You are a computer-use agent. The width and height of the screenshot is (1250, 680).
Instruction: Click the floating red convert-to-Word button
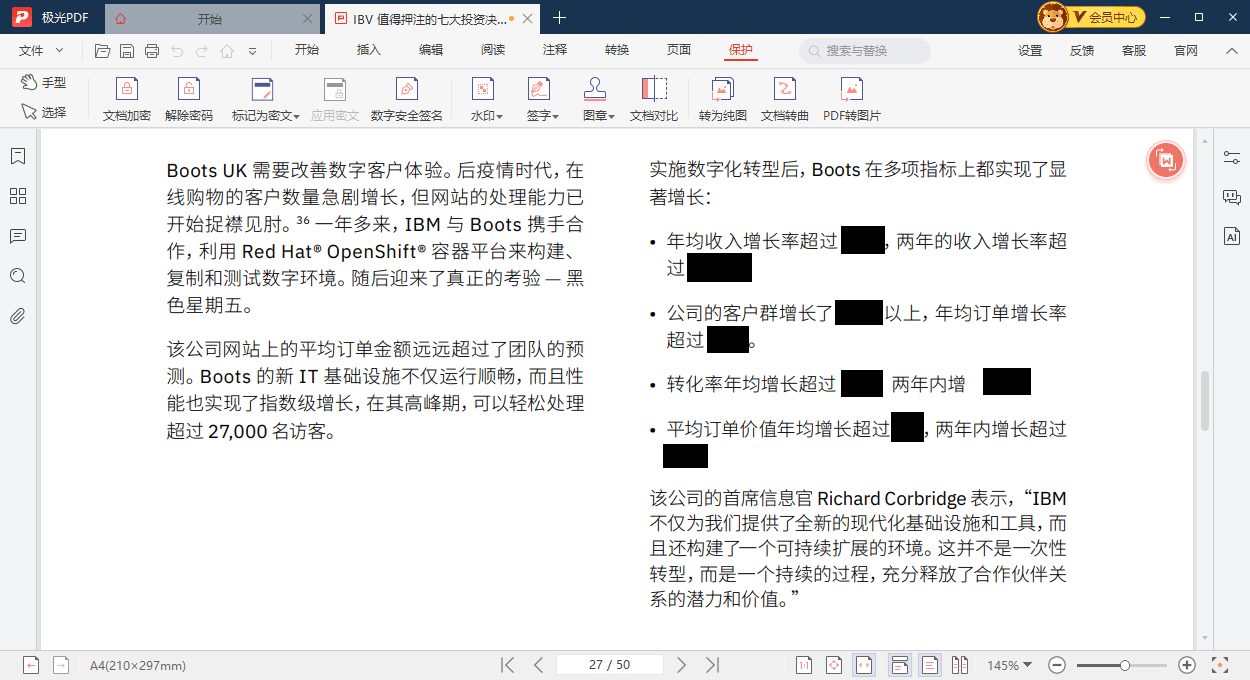pyautogui.click(x=1166, y=160)
